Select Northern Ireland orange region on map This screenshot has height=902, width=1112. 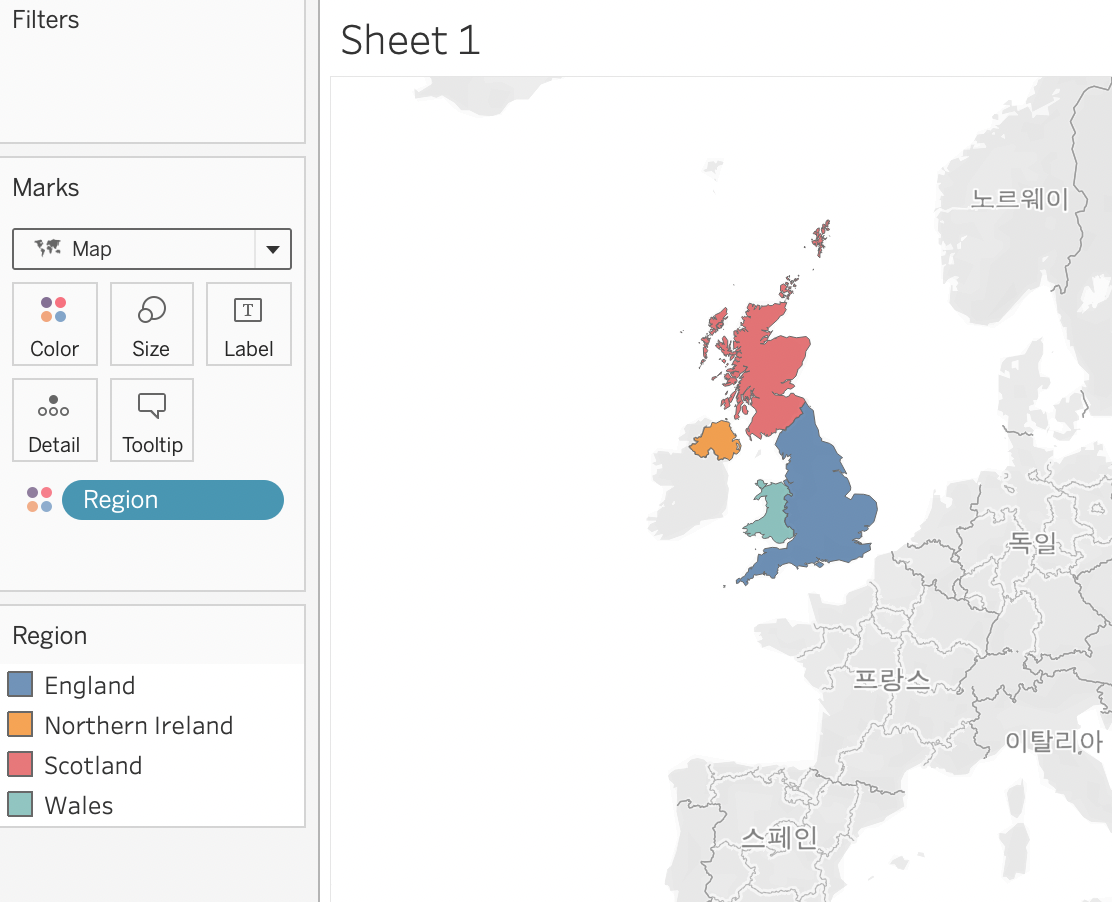716,440
